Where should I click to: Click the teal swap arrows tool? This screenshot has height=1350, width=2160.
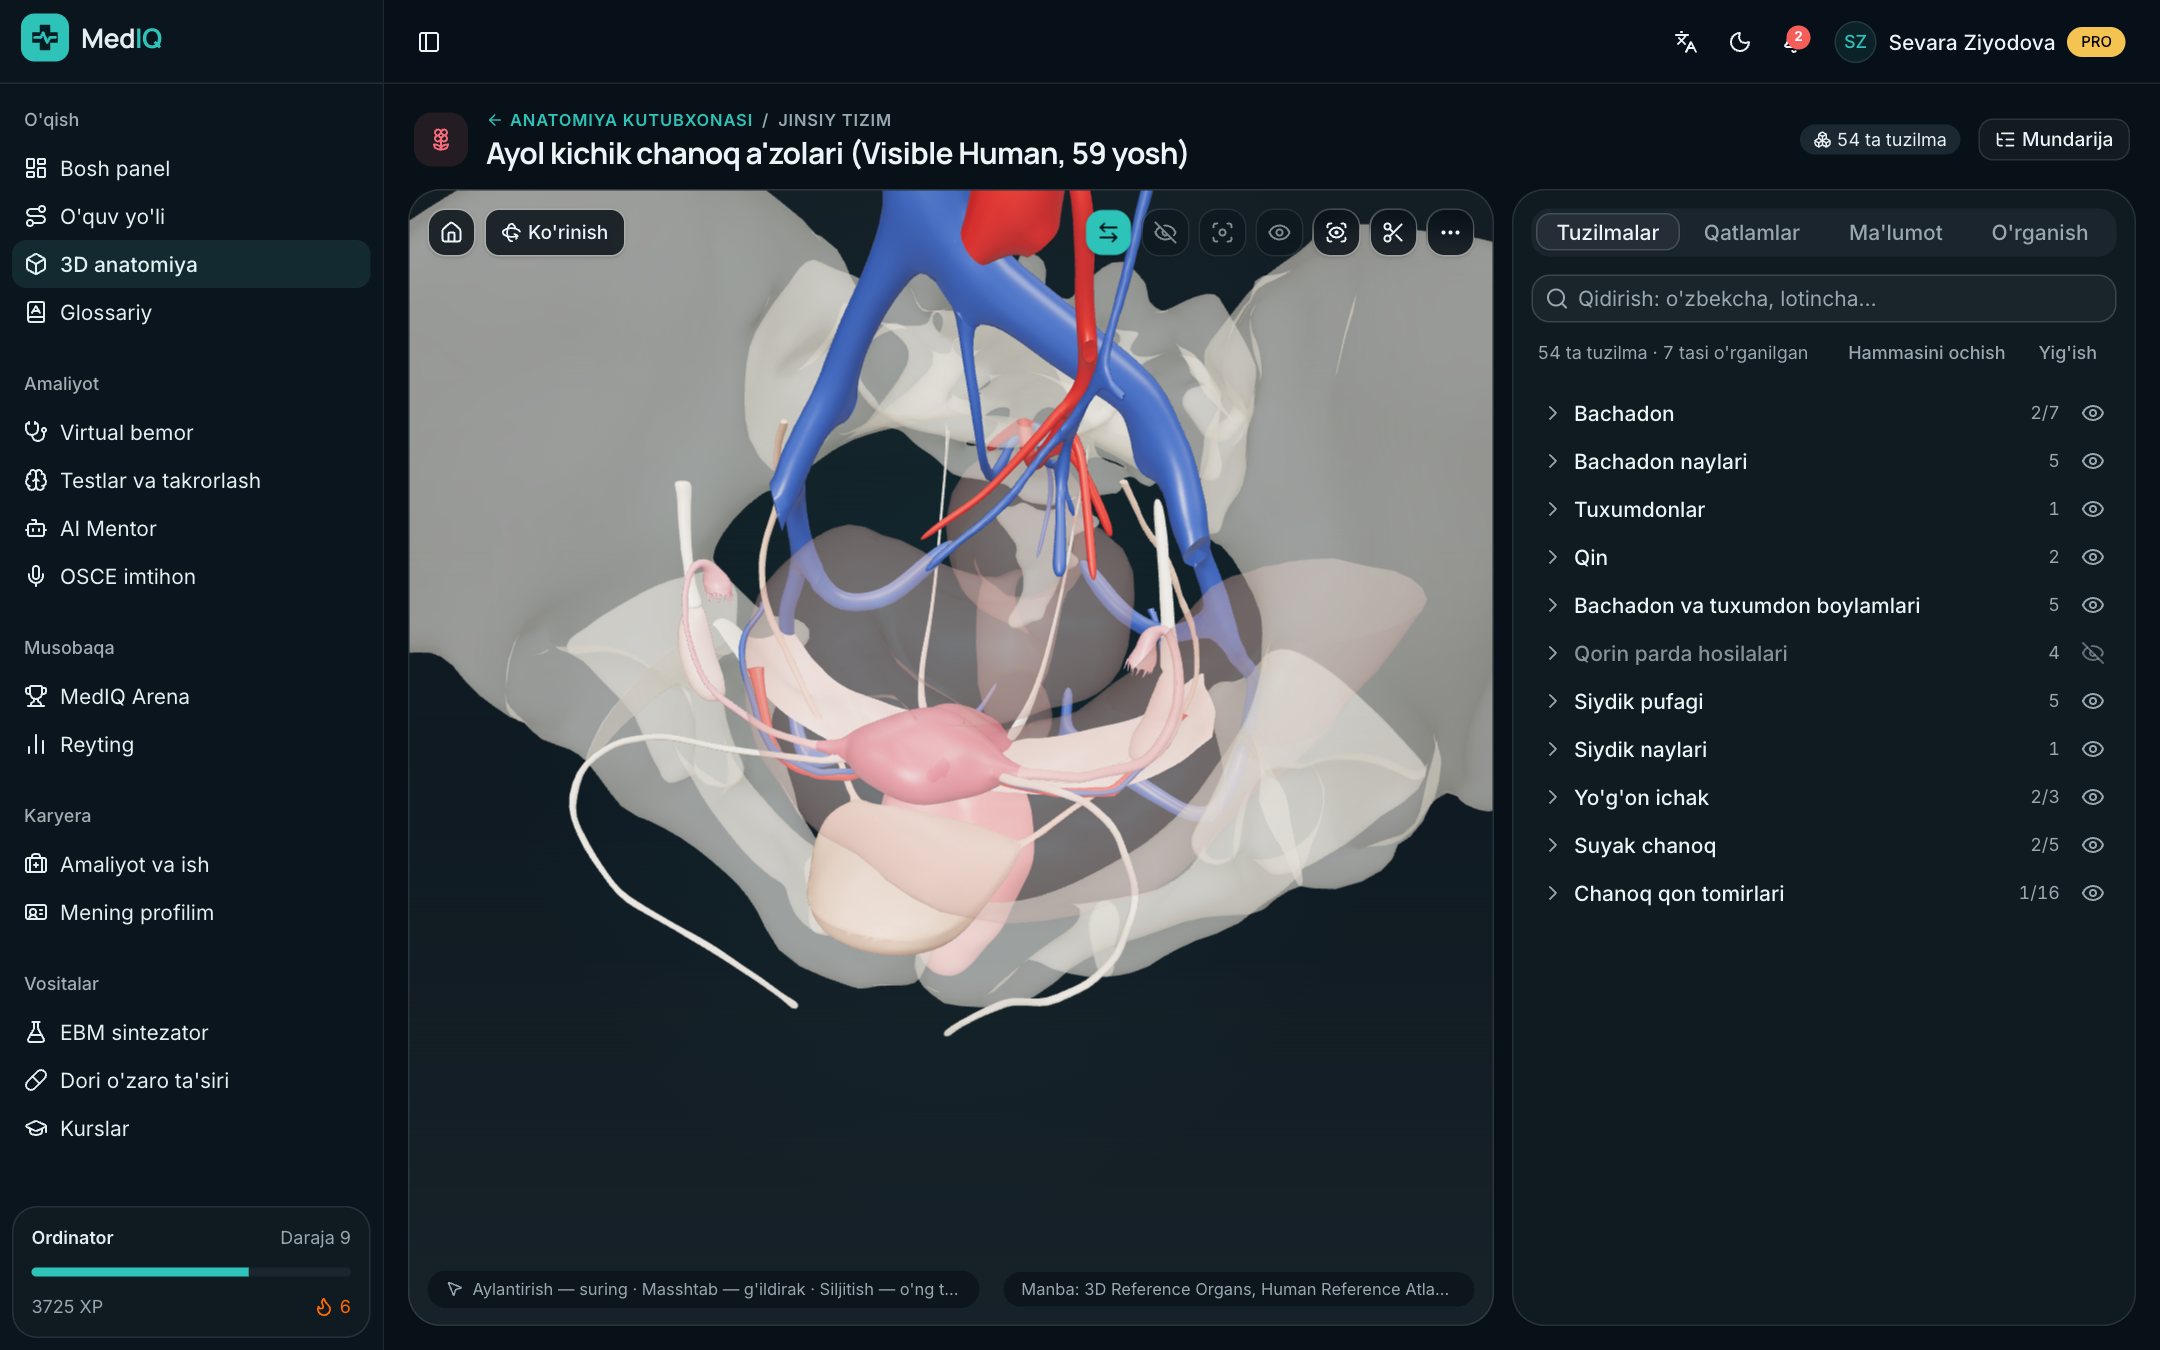pos(1108,233)
